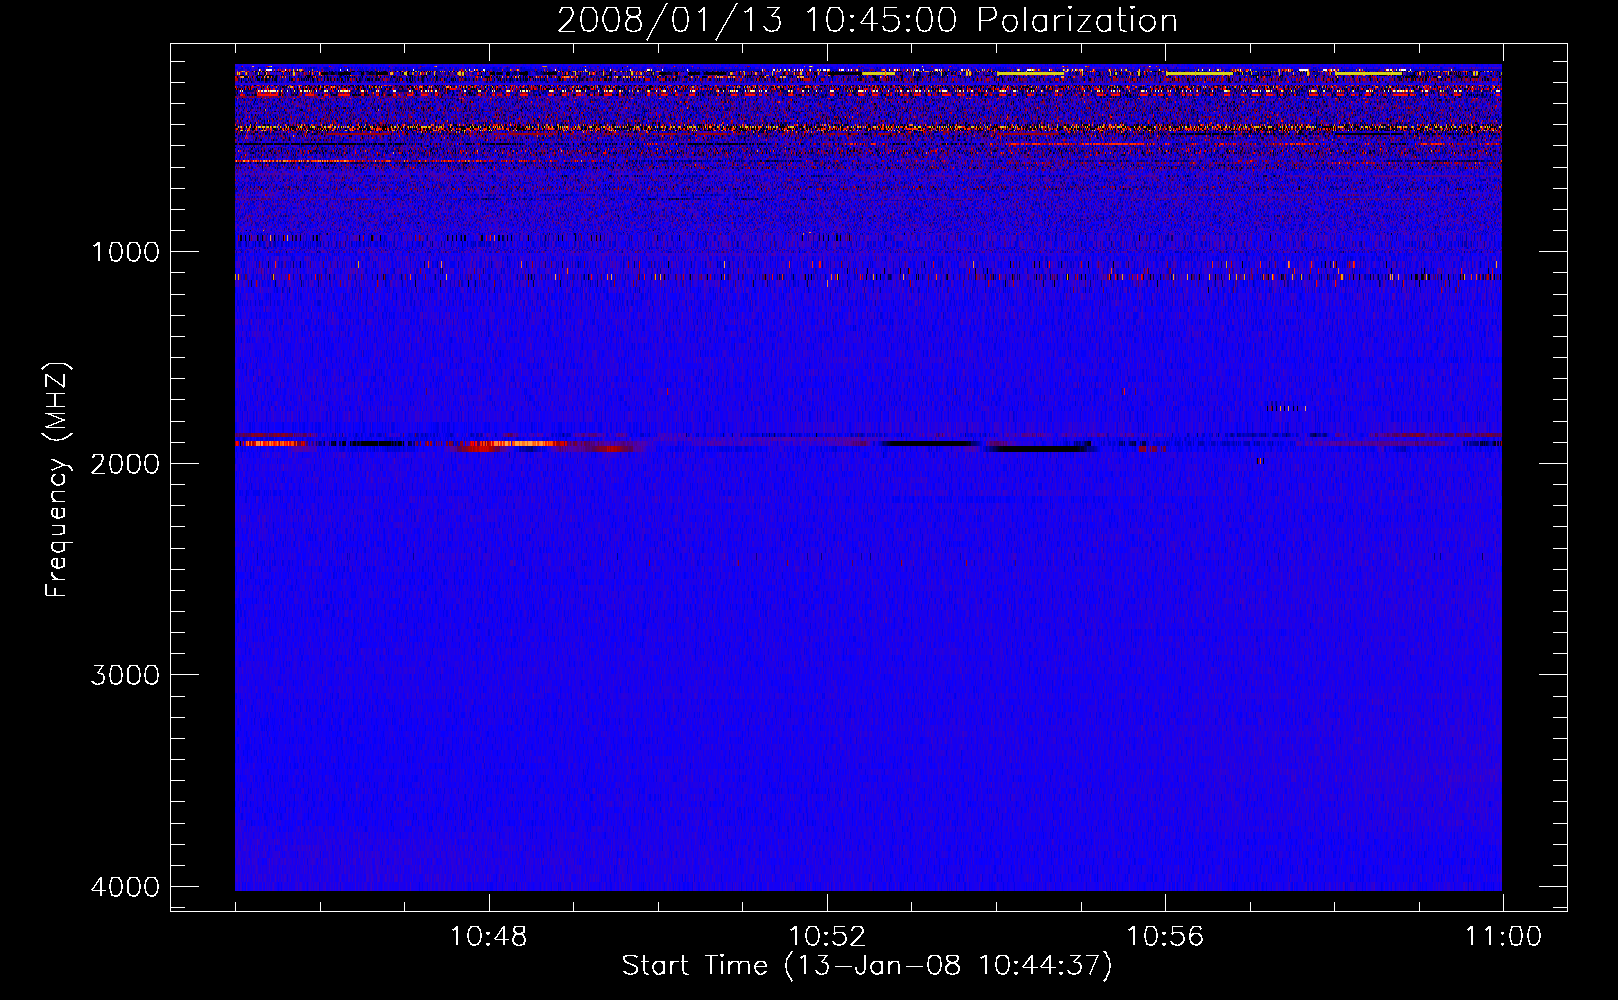The image size is (1618, 1000).
Task: Click the 10:48 time tick label
Action: coord(488,937)
